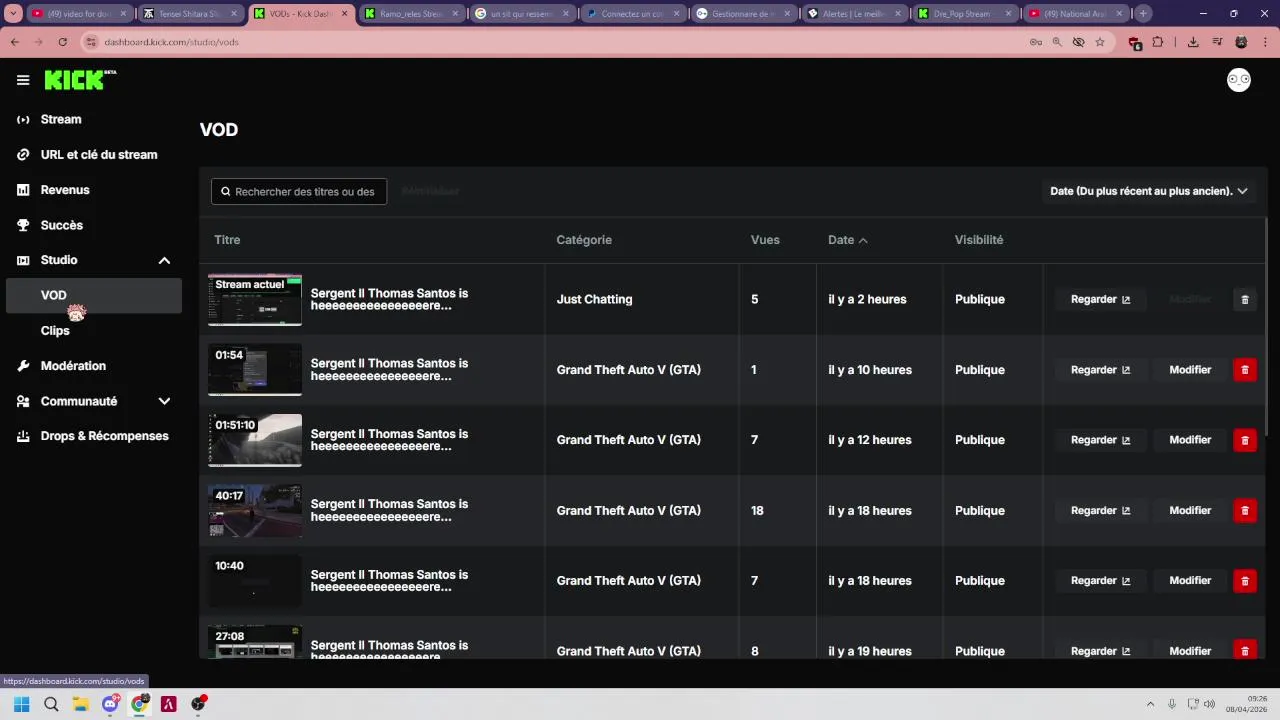
Task: Click the trash icon on Just Chatting row
Action: pos(1245,299)
